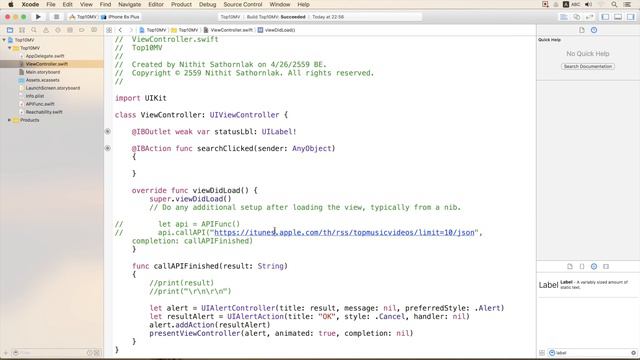Toggle the Debug area visibility

(x=618, y=17)
